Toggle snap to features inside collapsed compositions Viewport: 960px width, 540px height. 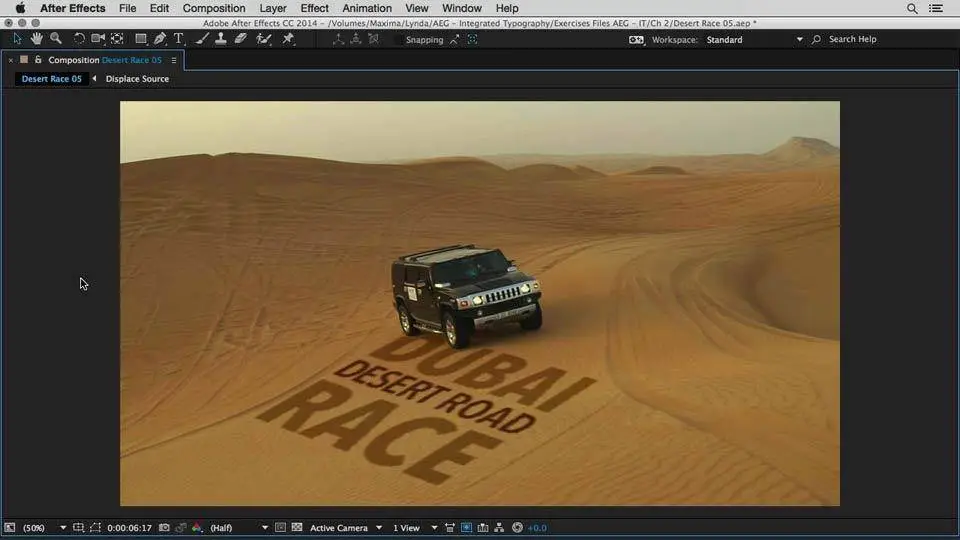point(473,39)
